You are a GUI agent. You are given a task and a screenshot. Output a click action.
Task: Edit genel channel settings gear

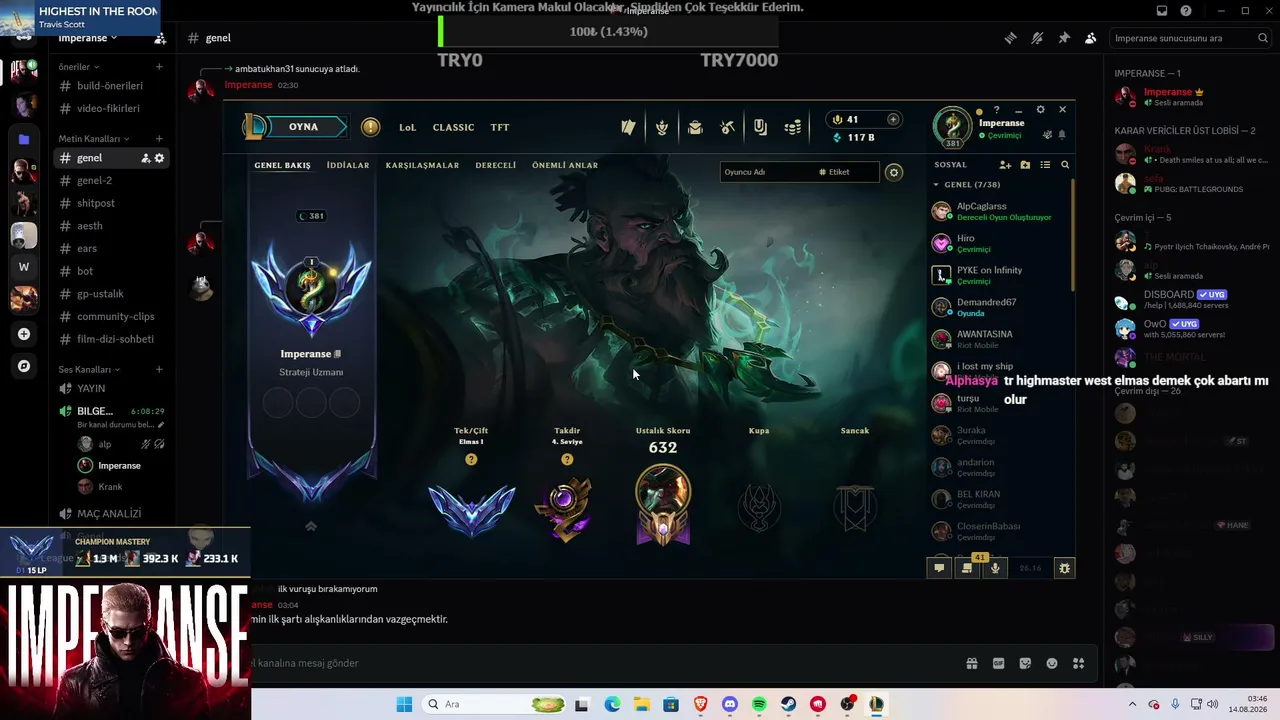(x=159, y=158)
